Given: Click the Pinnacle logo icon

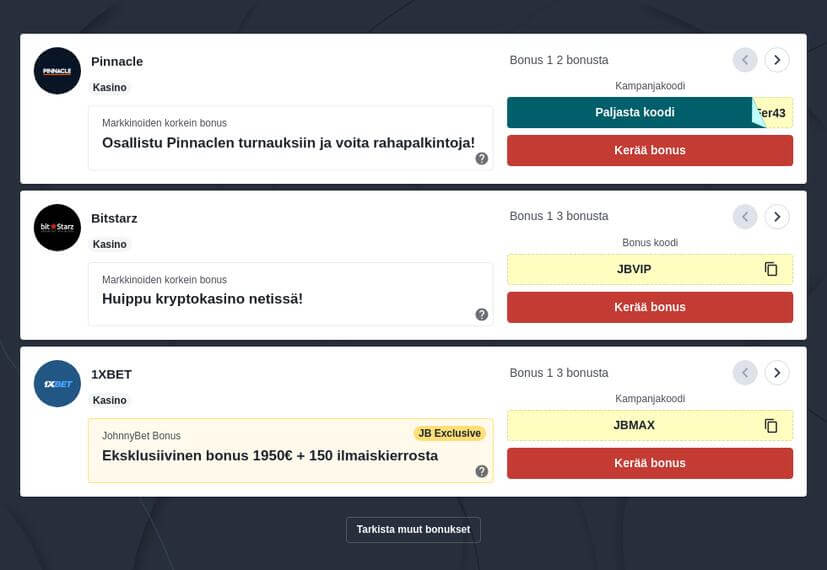Looking at the screenshot, I should coord(57,71).
